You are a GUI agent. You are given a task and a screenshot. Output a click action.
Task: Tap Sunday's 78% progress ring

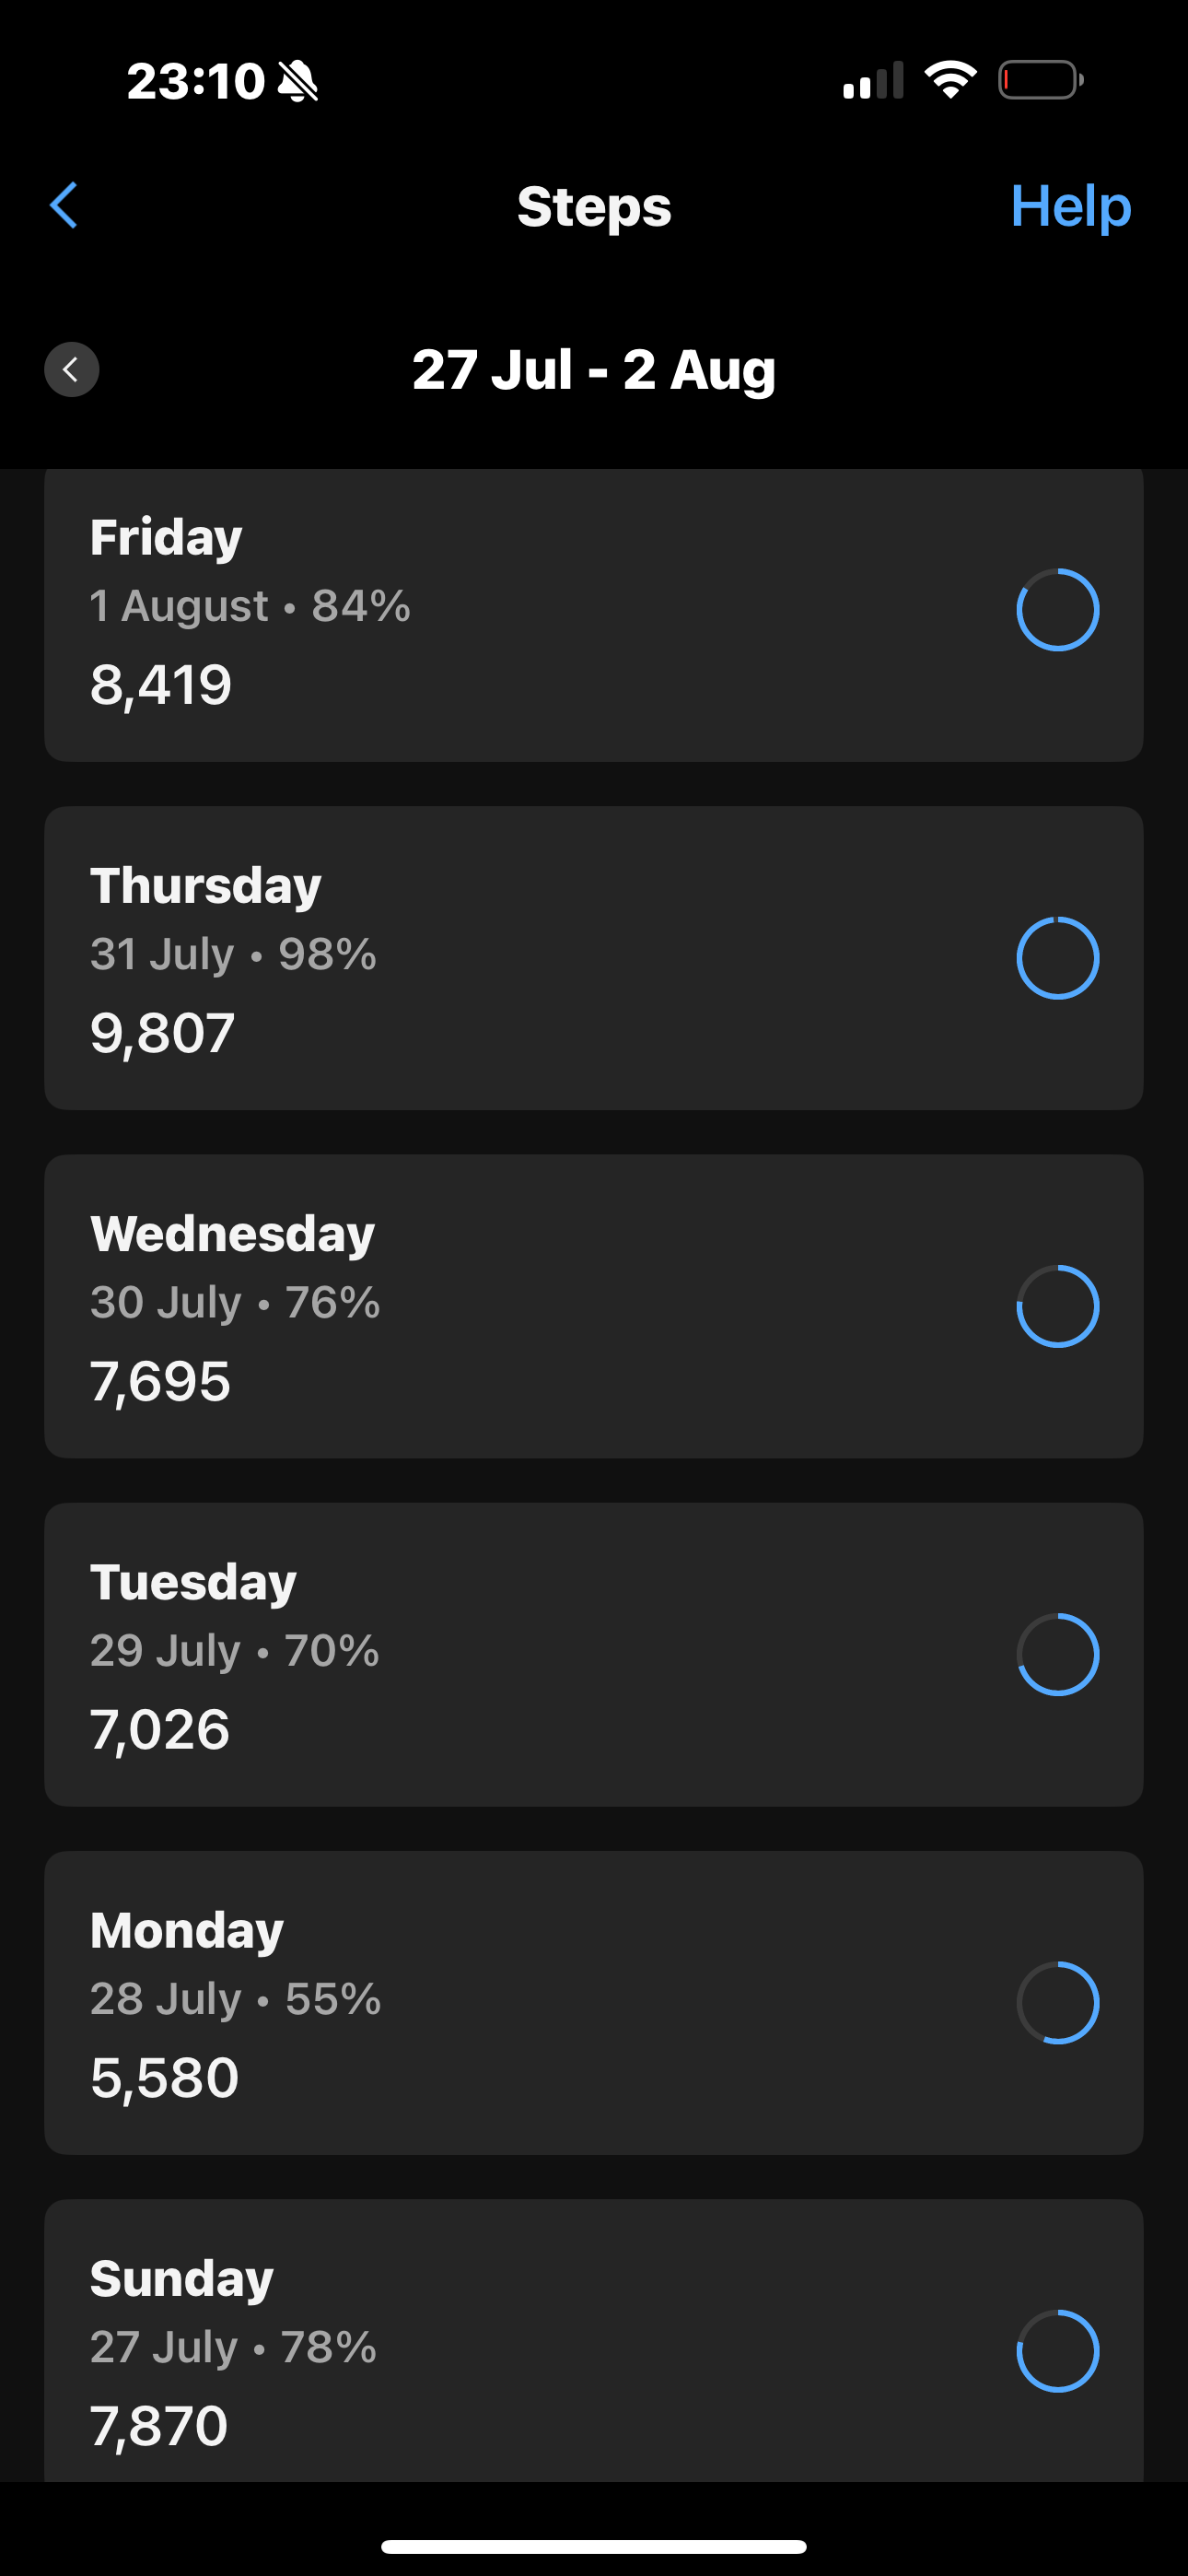coord(1058,2351)
